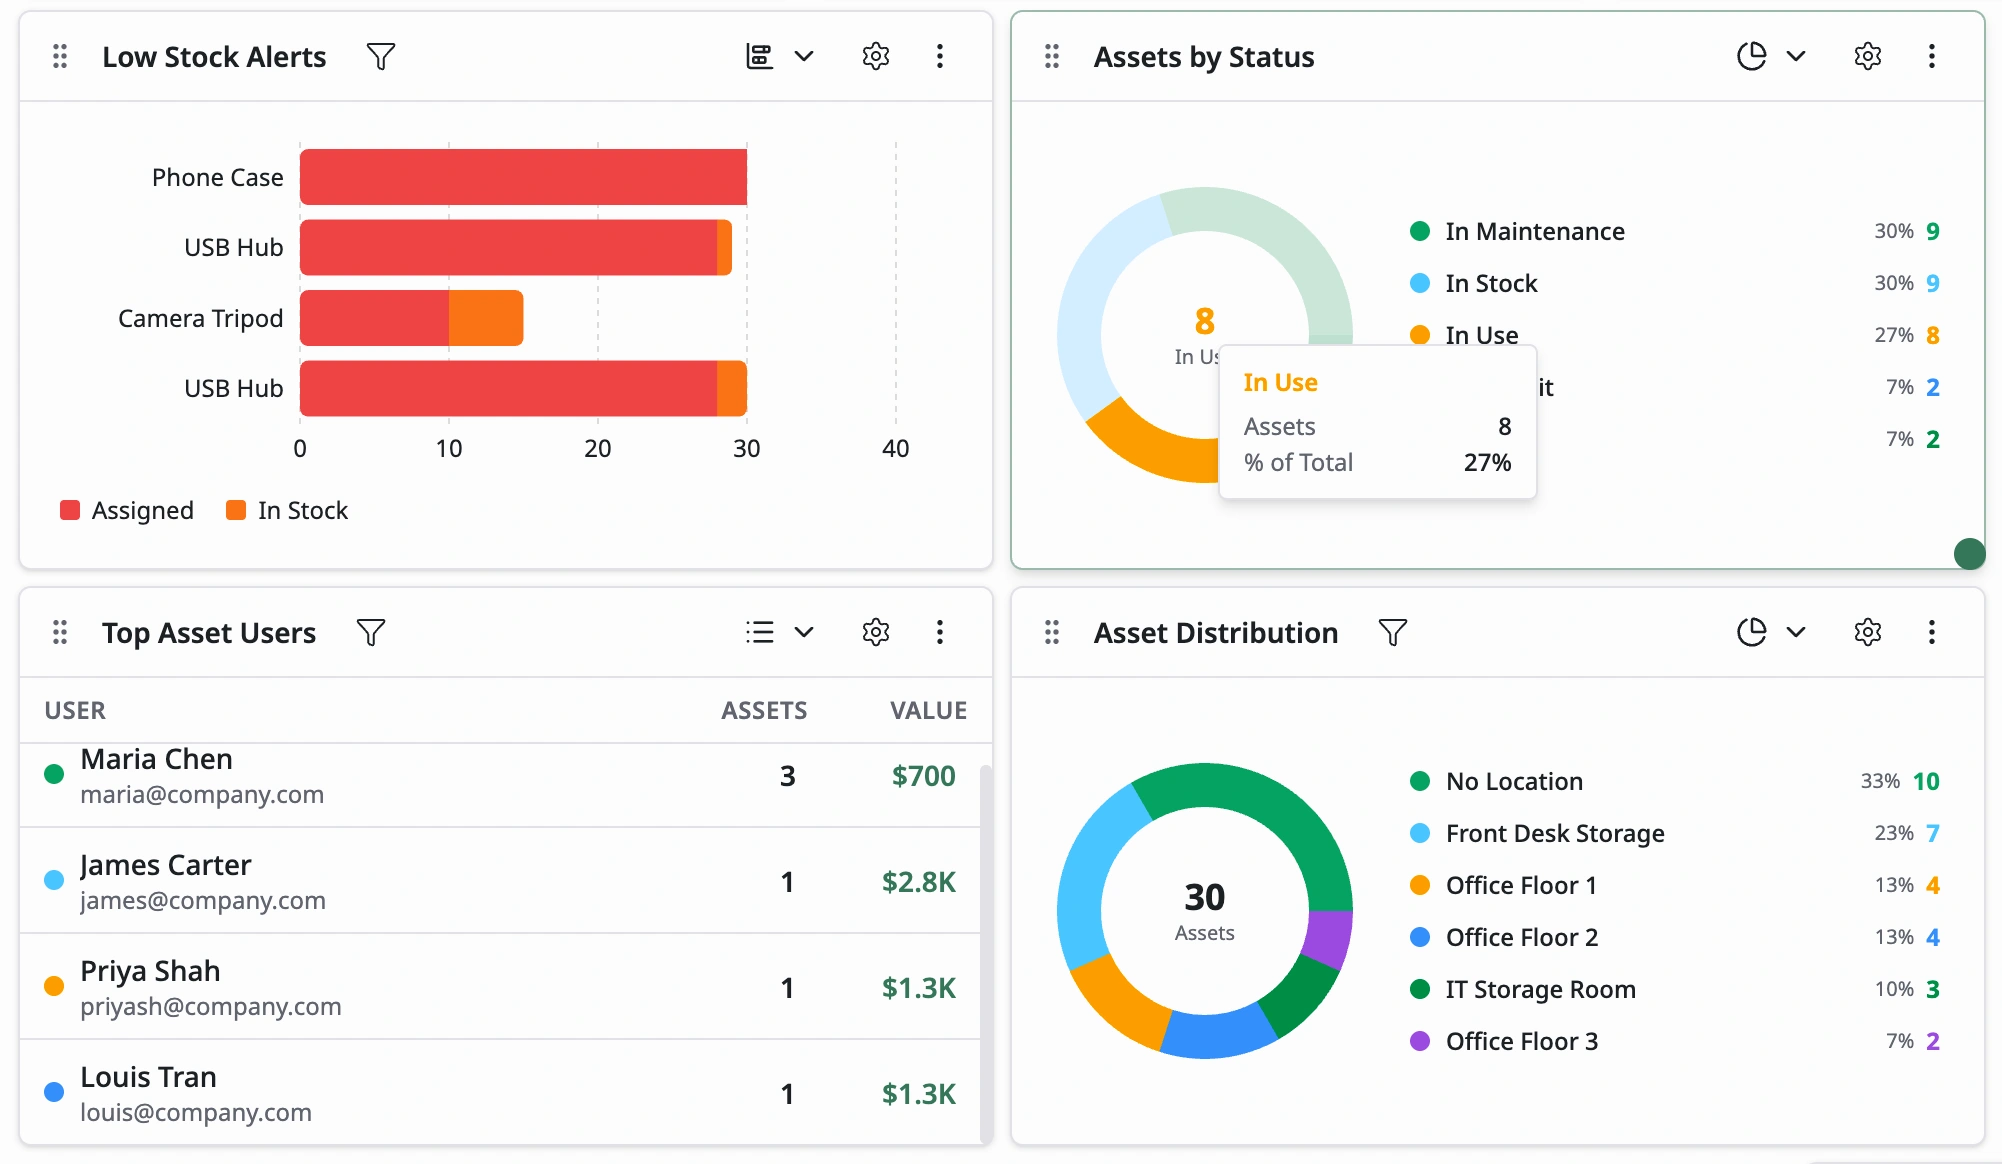Expand chart type chevron in Asset Distribution

pos(1796,633)
